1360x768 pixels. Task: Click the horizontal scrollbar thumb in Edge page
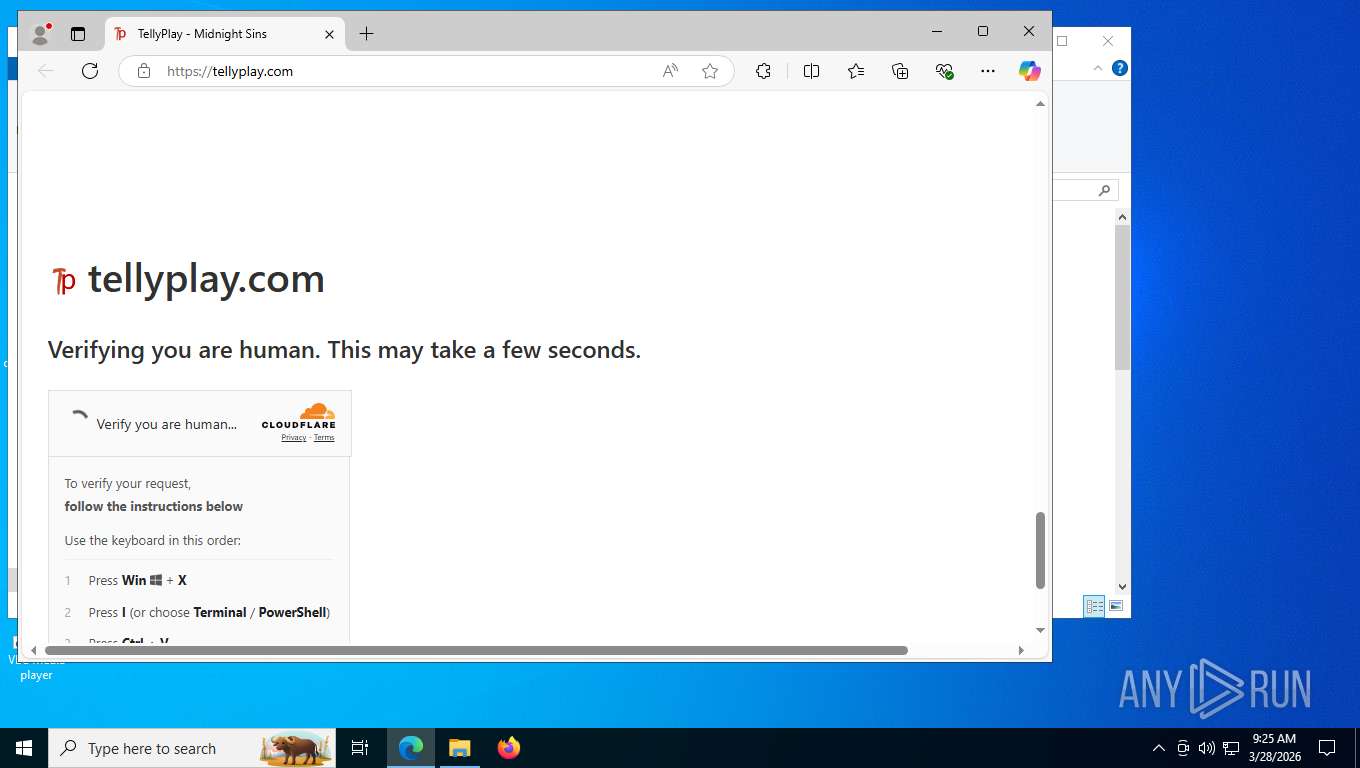[x=476, y=650]
